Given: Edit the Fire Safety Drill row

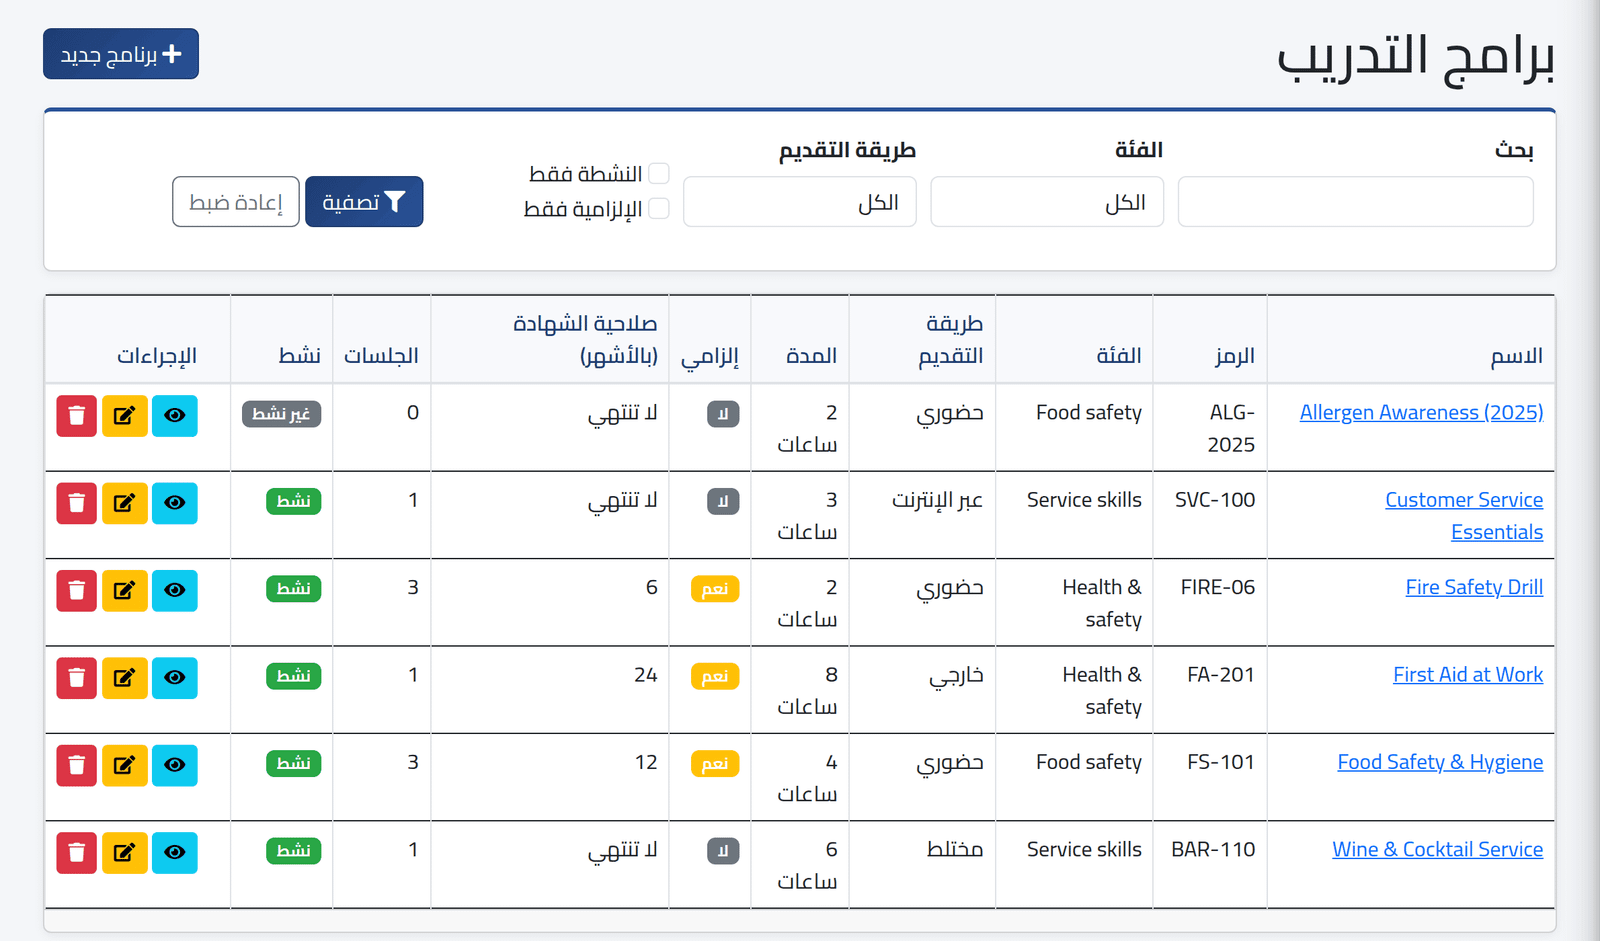Looking at the screenshot, I should pos(125,590).
